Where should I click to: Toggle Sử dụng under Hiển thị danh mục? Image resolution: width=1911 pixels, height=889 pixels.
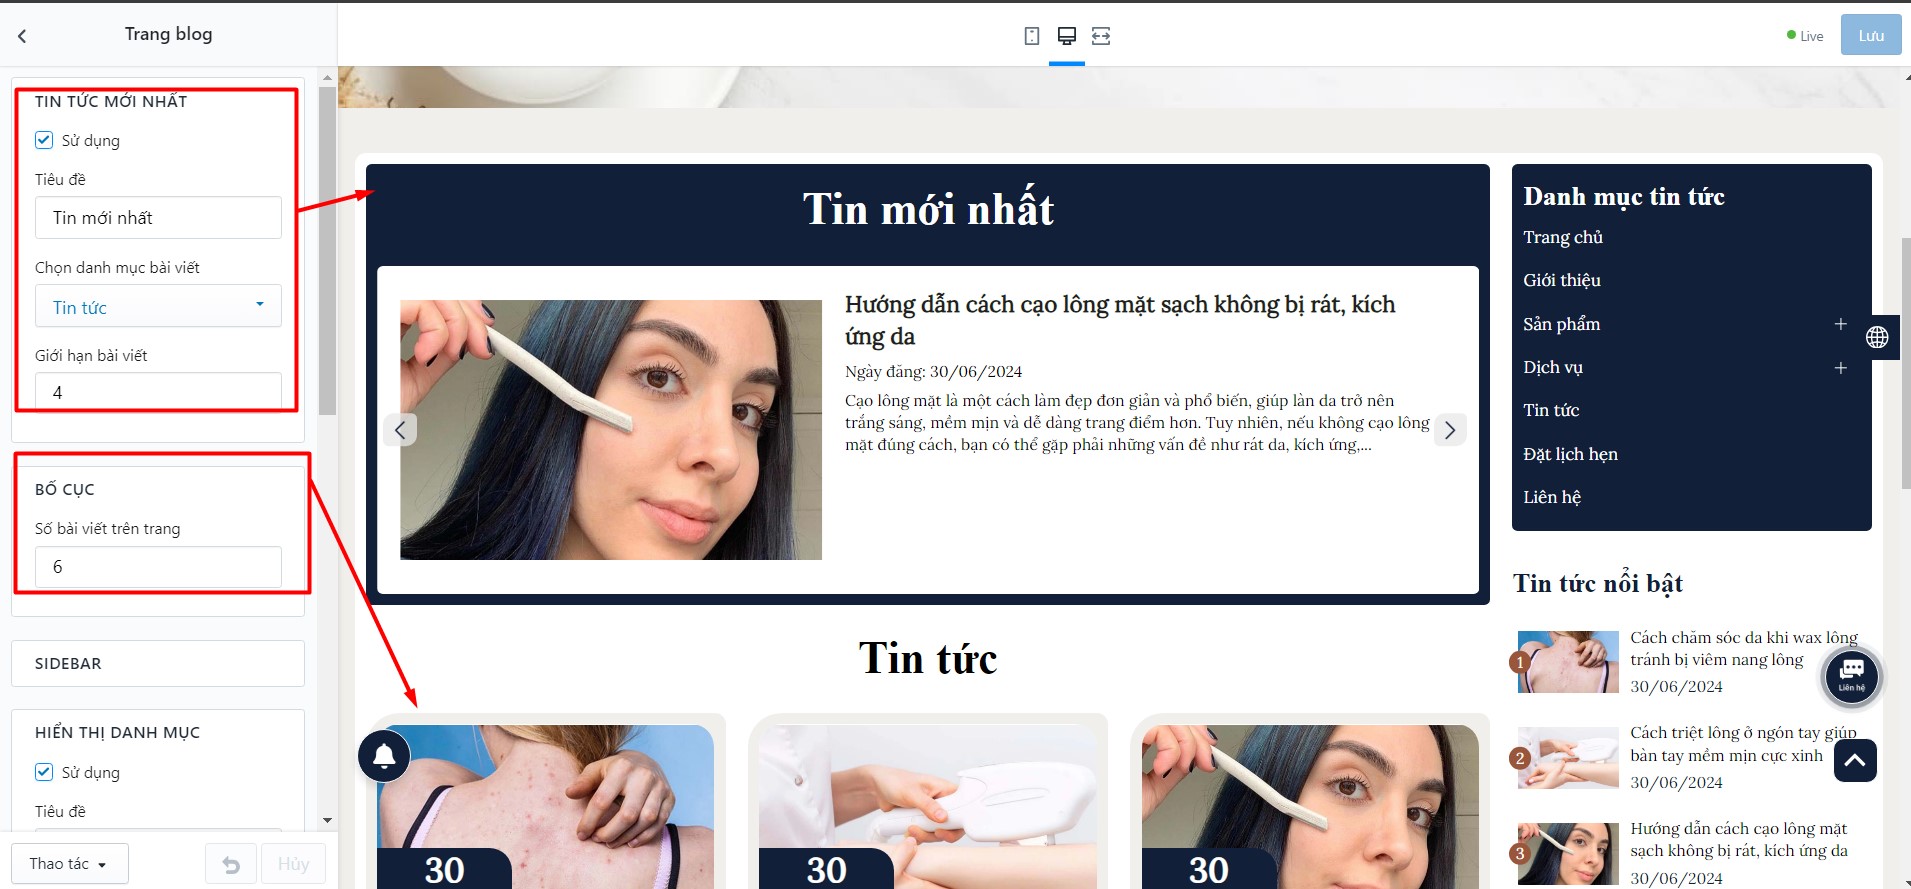click(x=44, y=772)
